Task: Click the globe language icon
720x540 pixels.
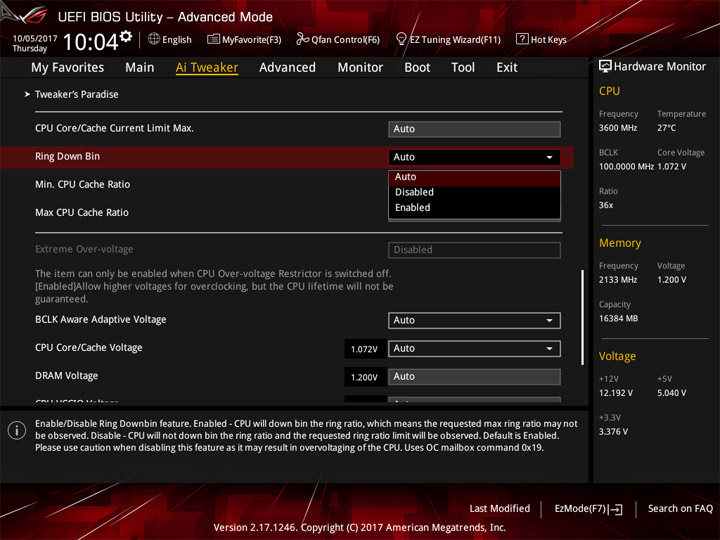Action: pos(154,39)
